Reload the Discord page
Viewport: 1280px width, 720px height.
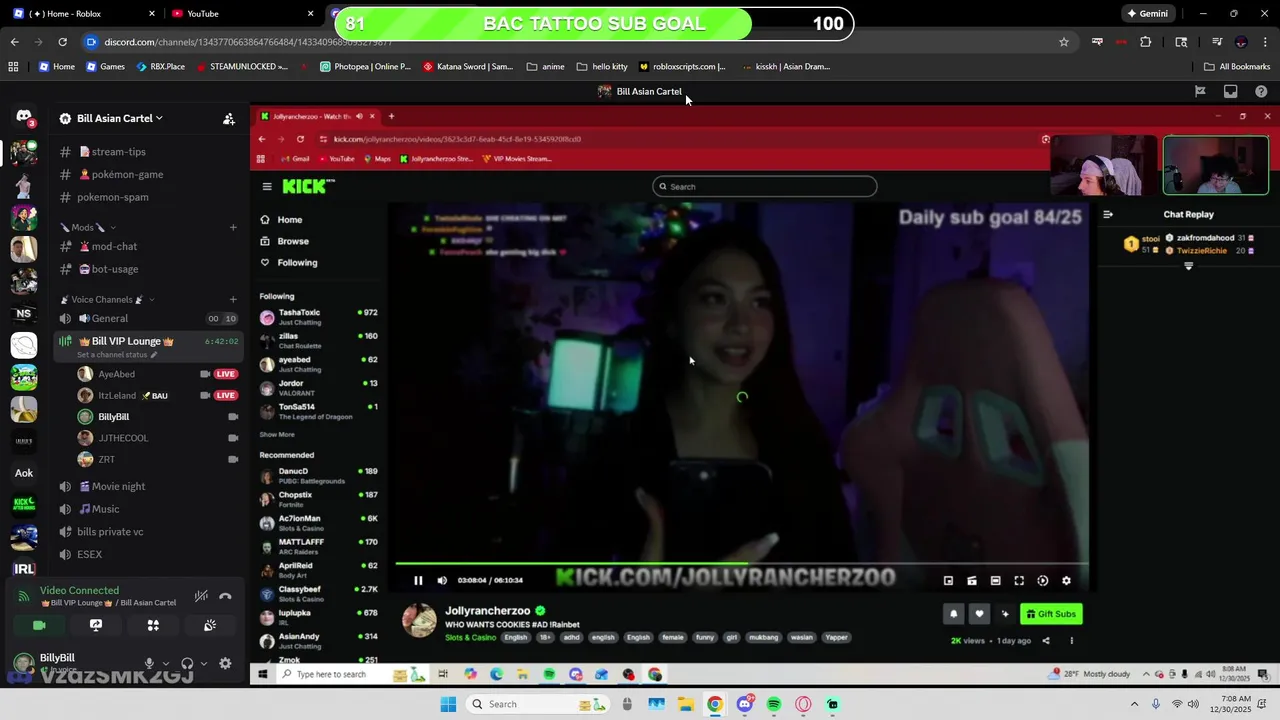click(x=62, y=42)
